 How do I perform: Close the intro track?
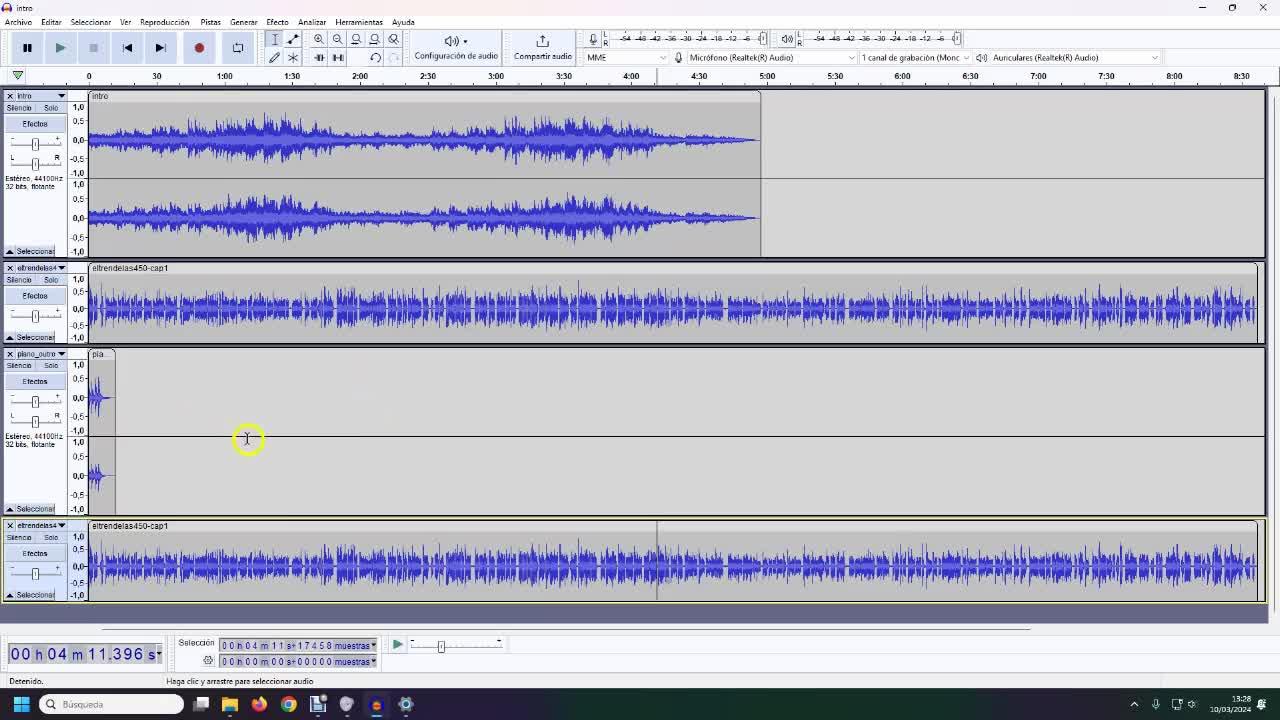(x=10, y=96)
